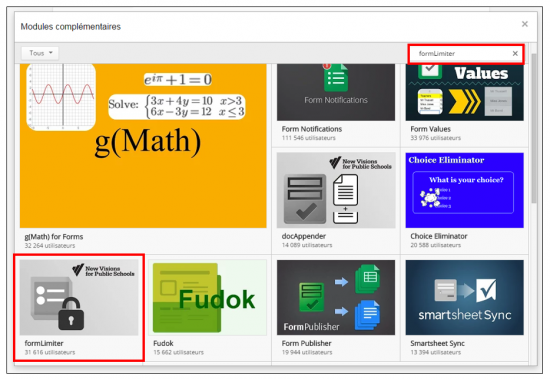Click the '14 089 utilisateurs' count
550x379 pixels.
click(307, 245)
